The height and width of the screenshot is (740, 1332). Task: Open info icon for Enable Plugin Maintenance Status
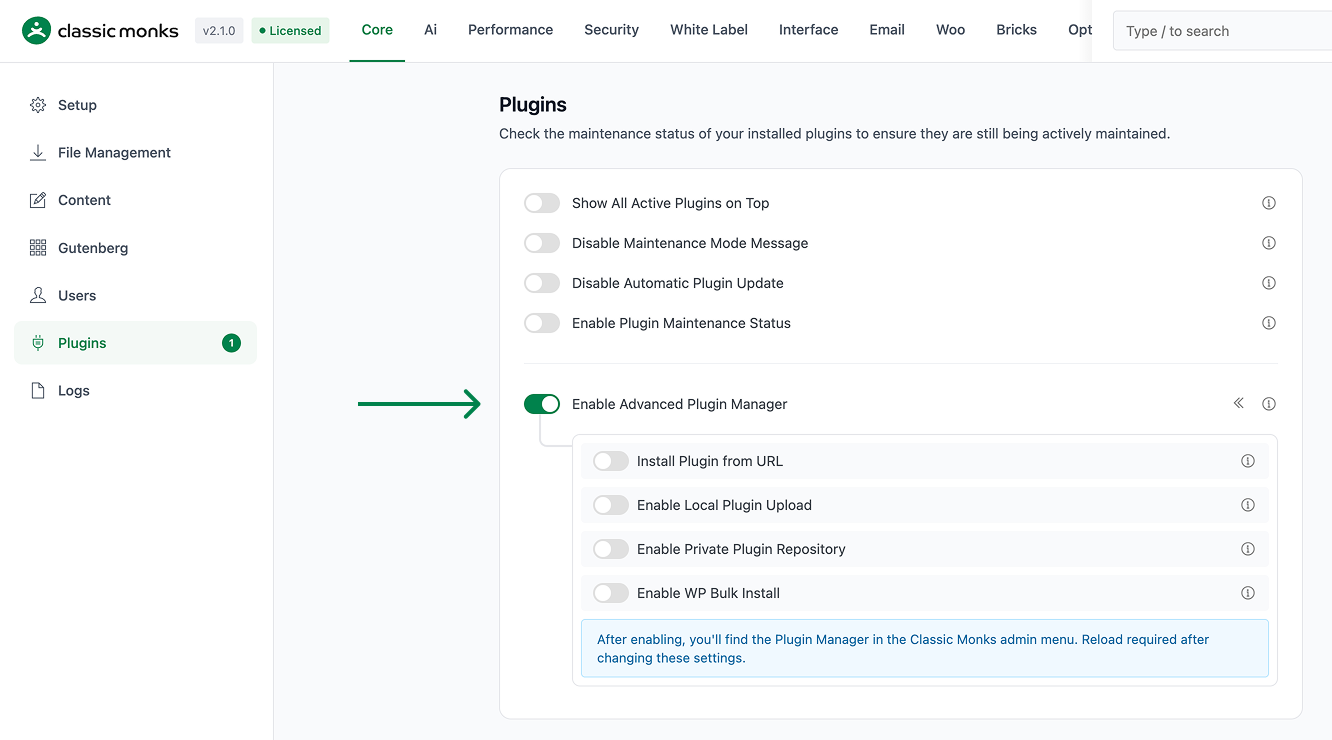(x=1269, y=323)
